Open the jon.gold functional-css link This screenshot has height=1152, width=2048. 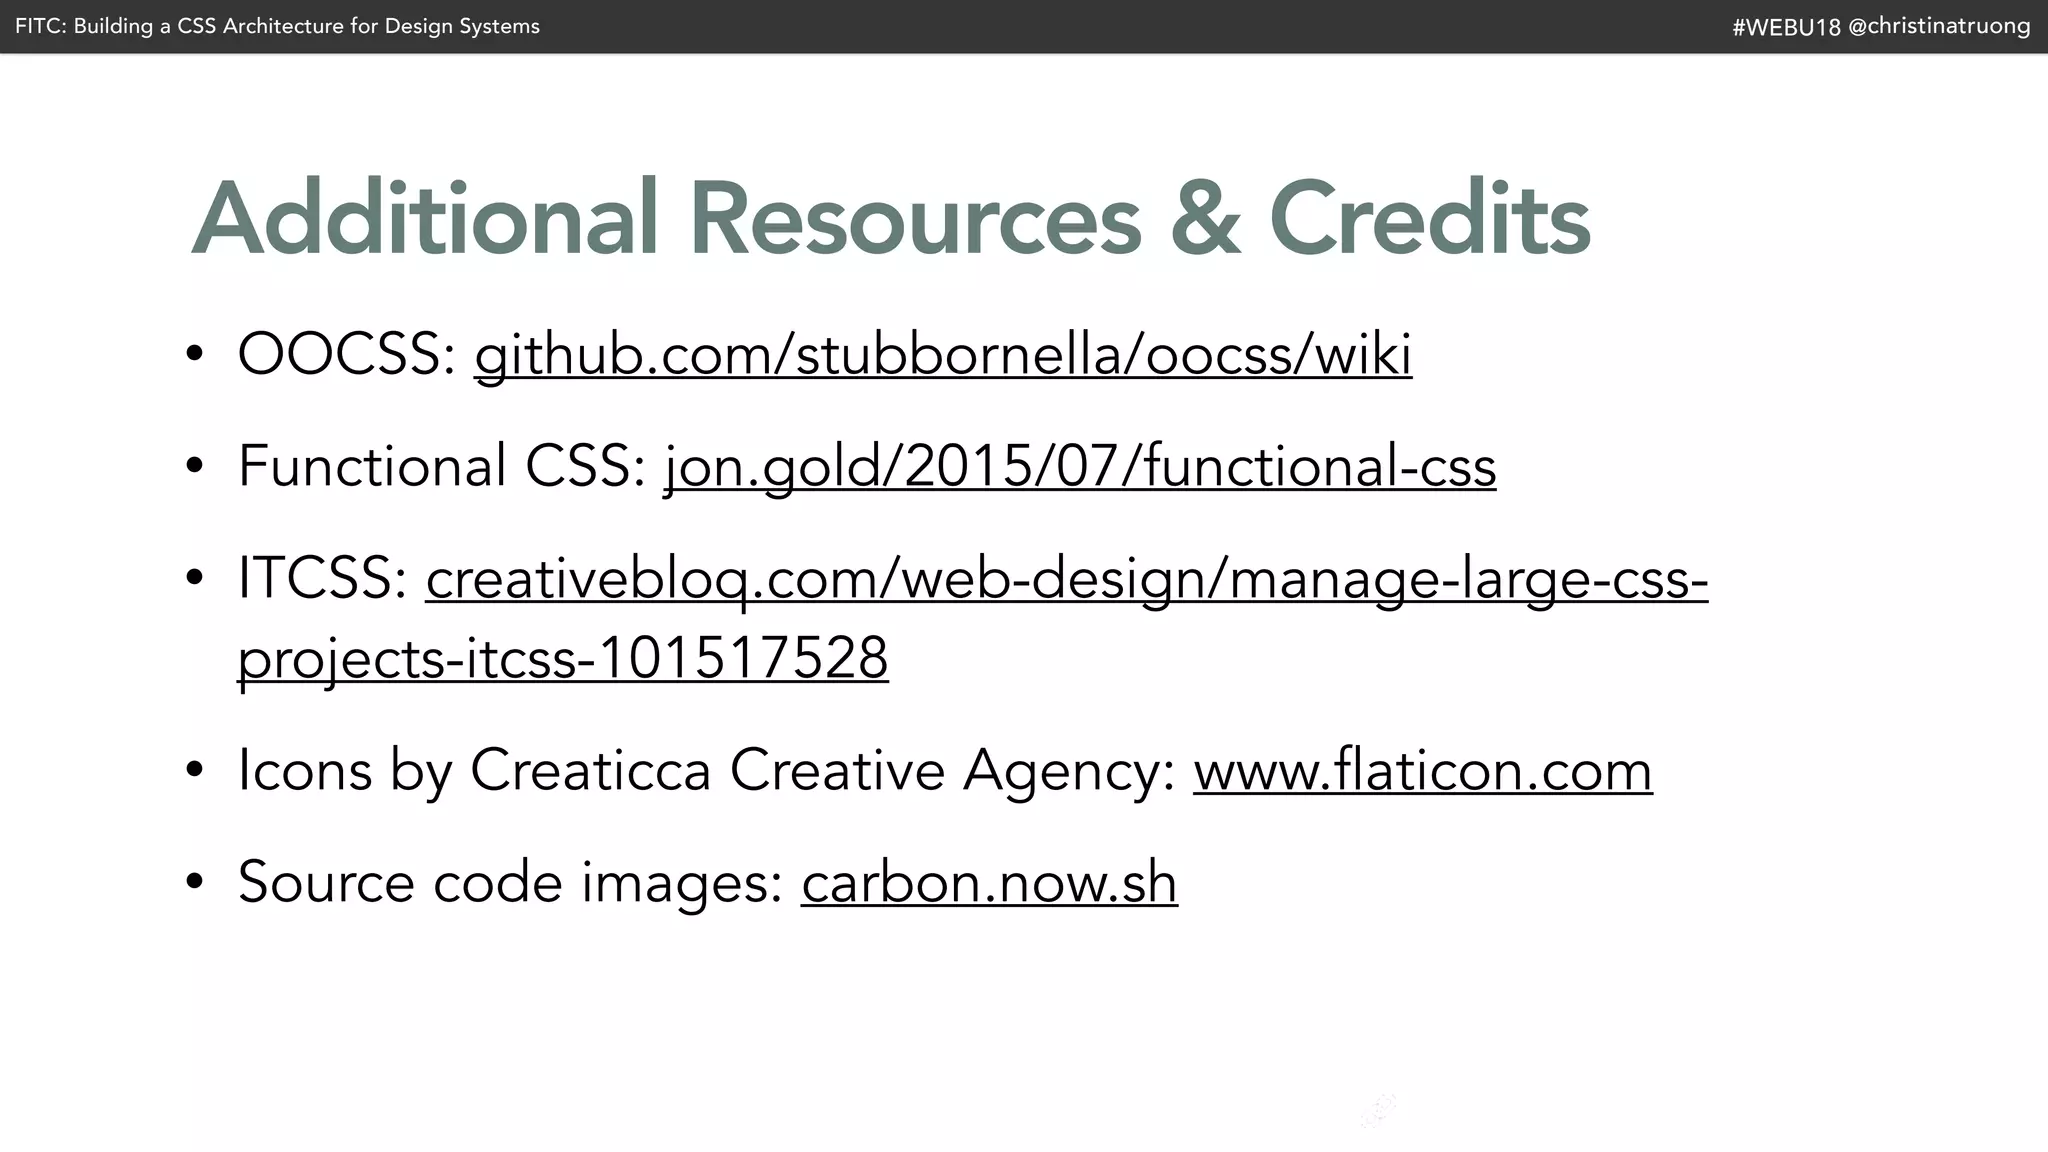coord(1080,467)
